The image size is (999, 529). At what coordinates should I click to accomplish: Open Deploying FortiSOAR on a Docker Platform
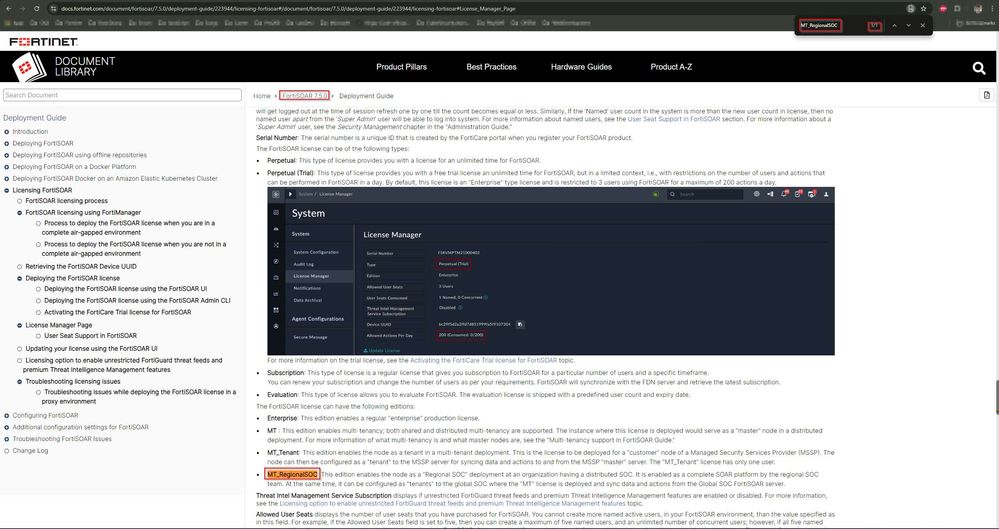pyautogui.click(x=75, y=166)
